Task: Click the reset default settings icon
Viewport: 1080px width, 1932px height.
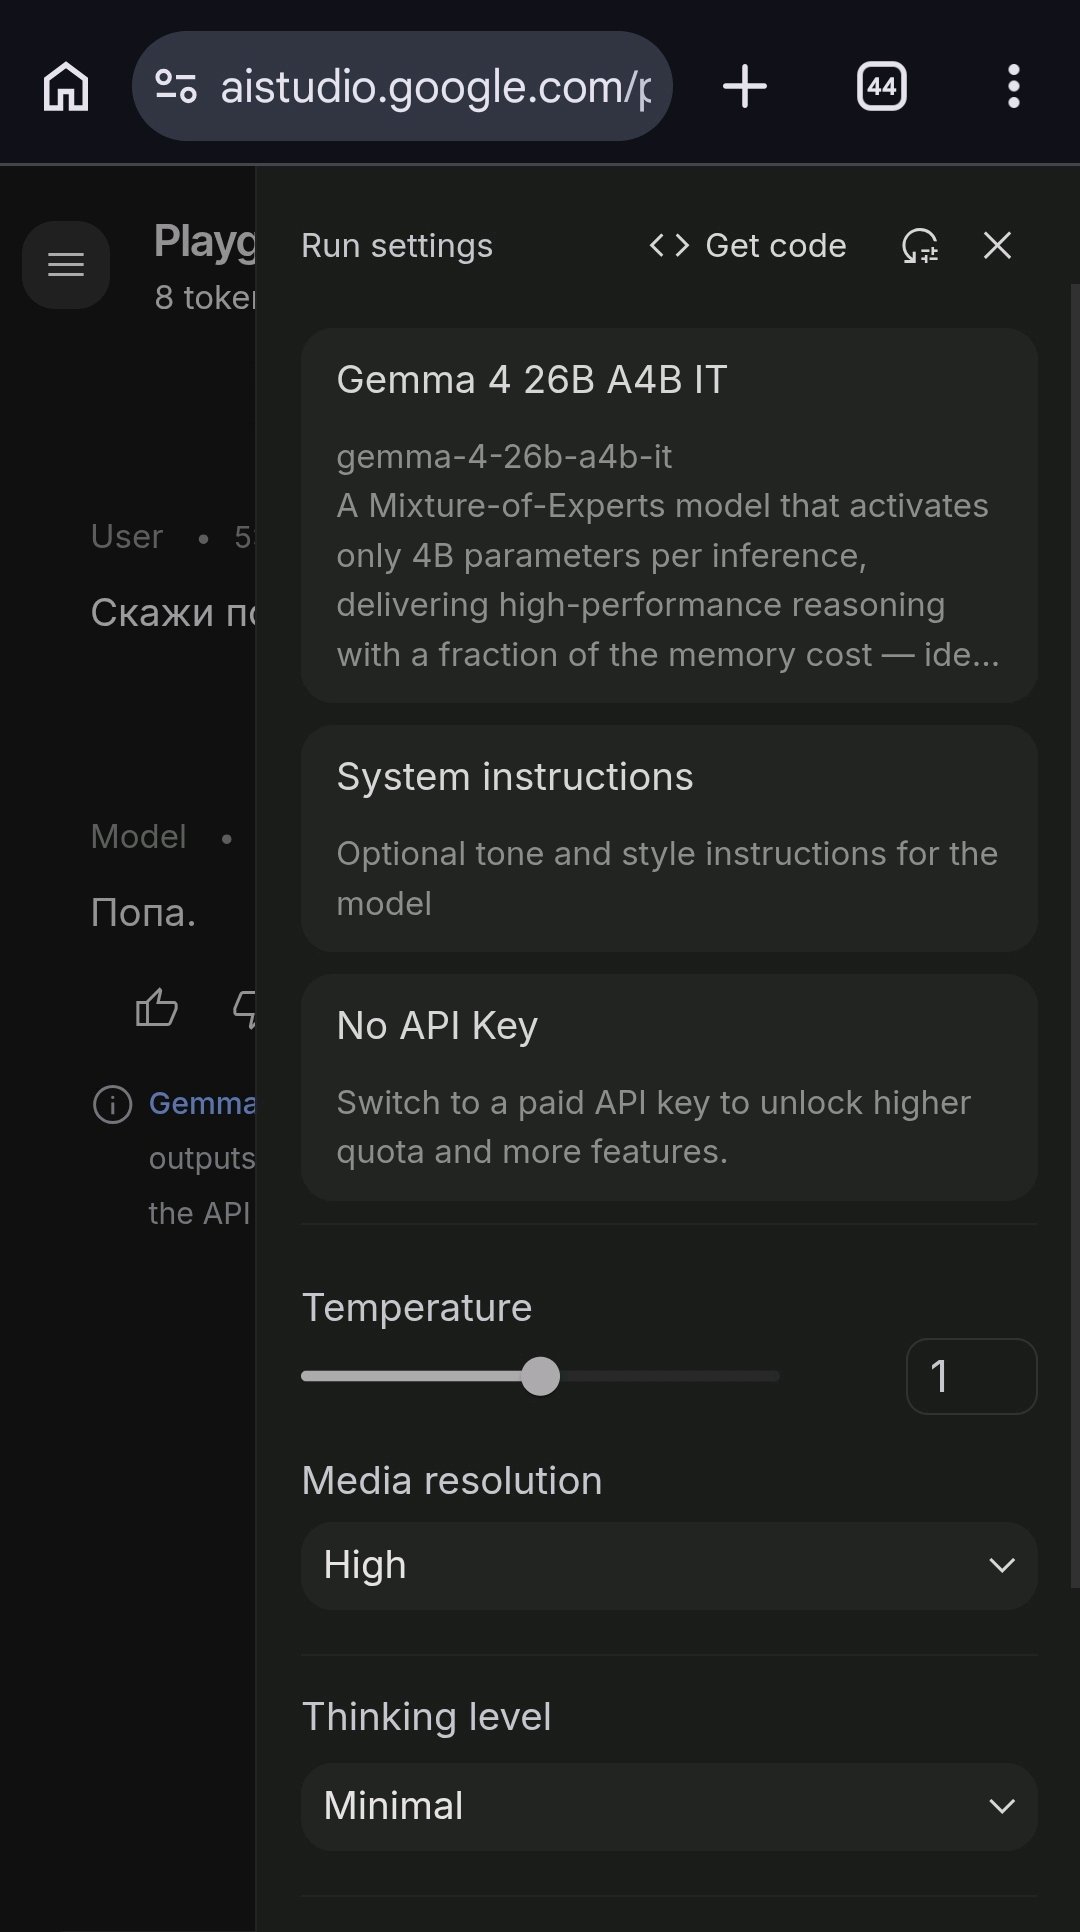Action: pyautogui.click(x=920, y=246)
